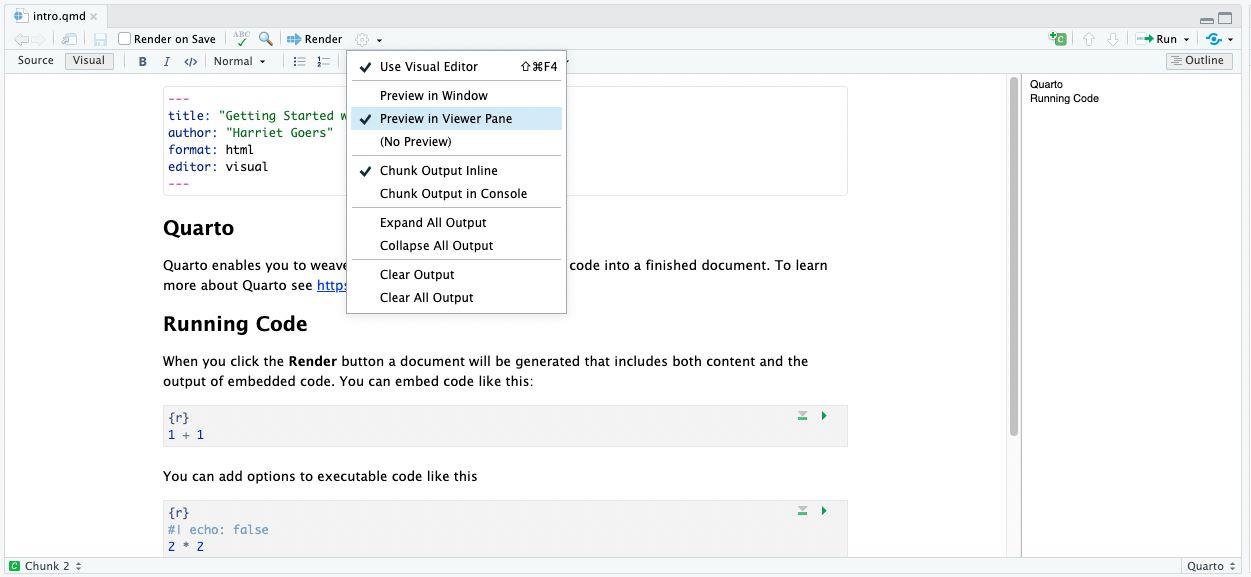Choose Chunk Output in Console
Viewport: 1251px width, 577px height.
pos(453,194)
